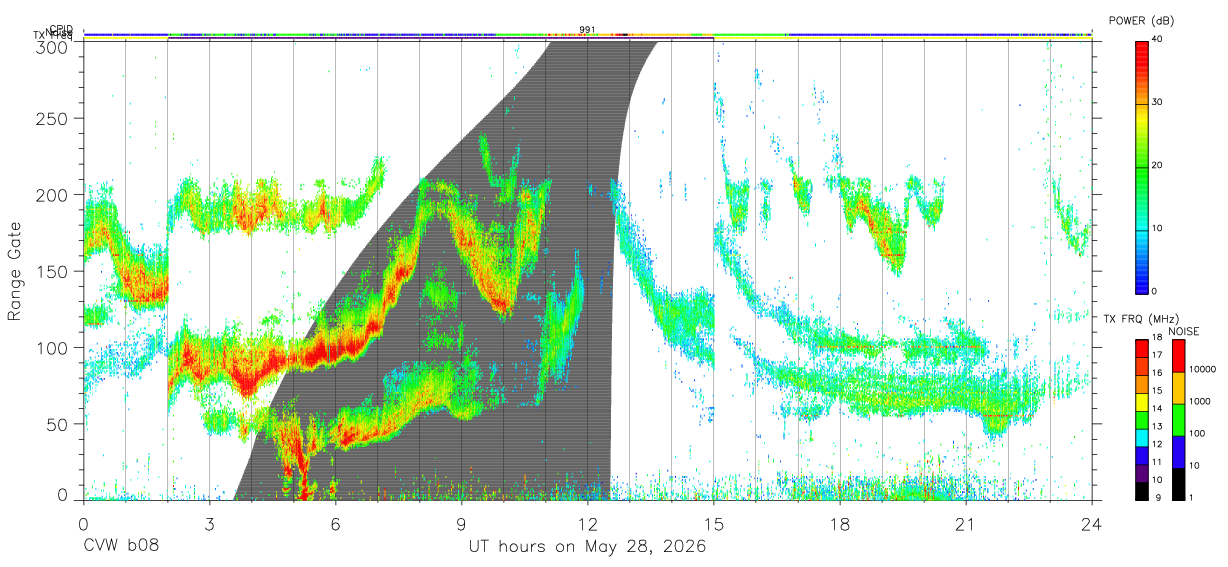Click the '12' tick on the TX FRQ legend
The height and width of the screenshot is (567, 1228).
click(1158, 445)
